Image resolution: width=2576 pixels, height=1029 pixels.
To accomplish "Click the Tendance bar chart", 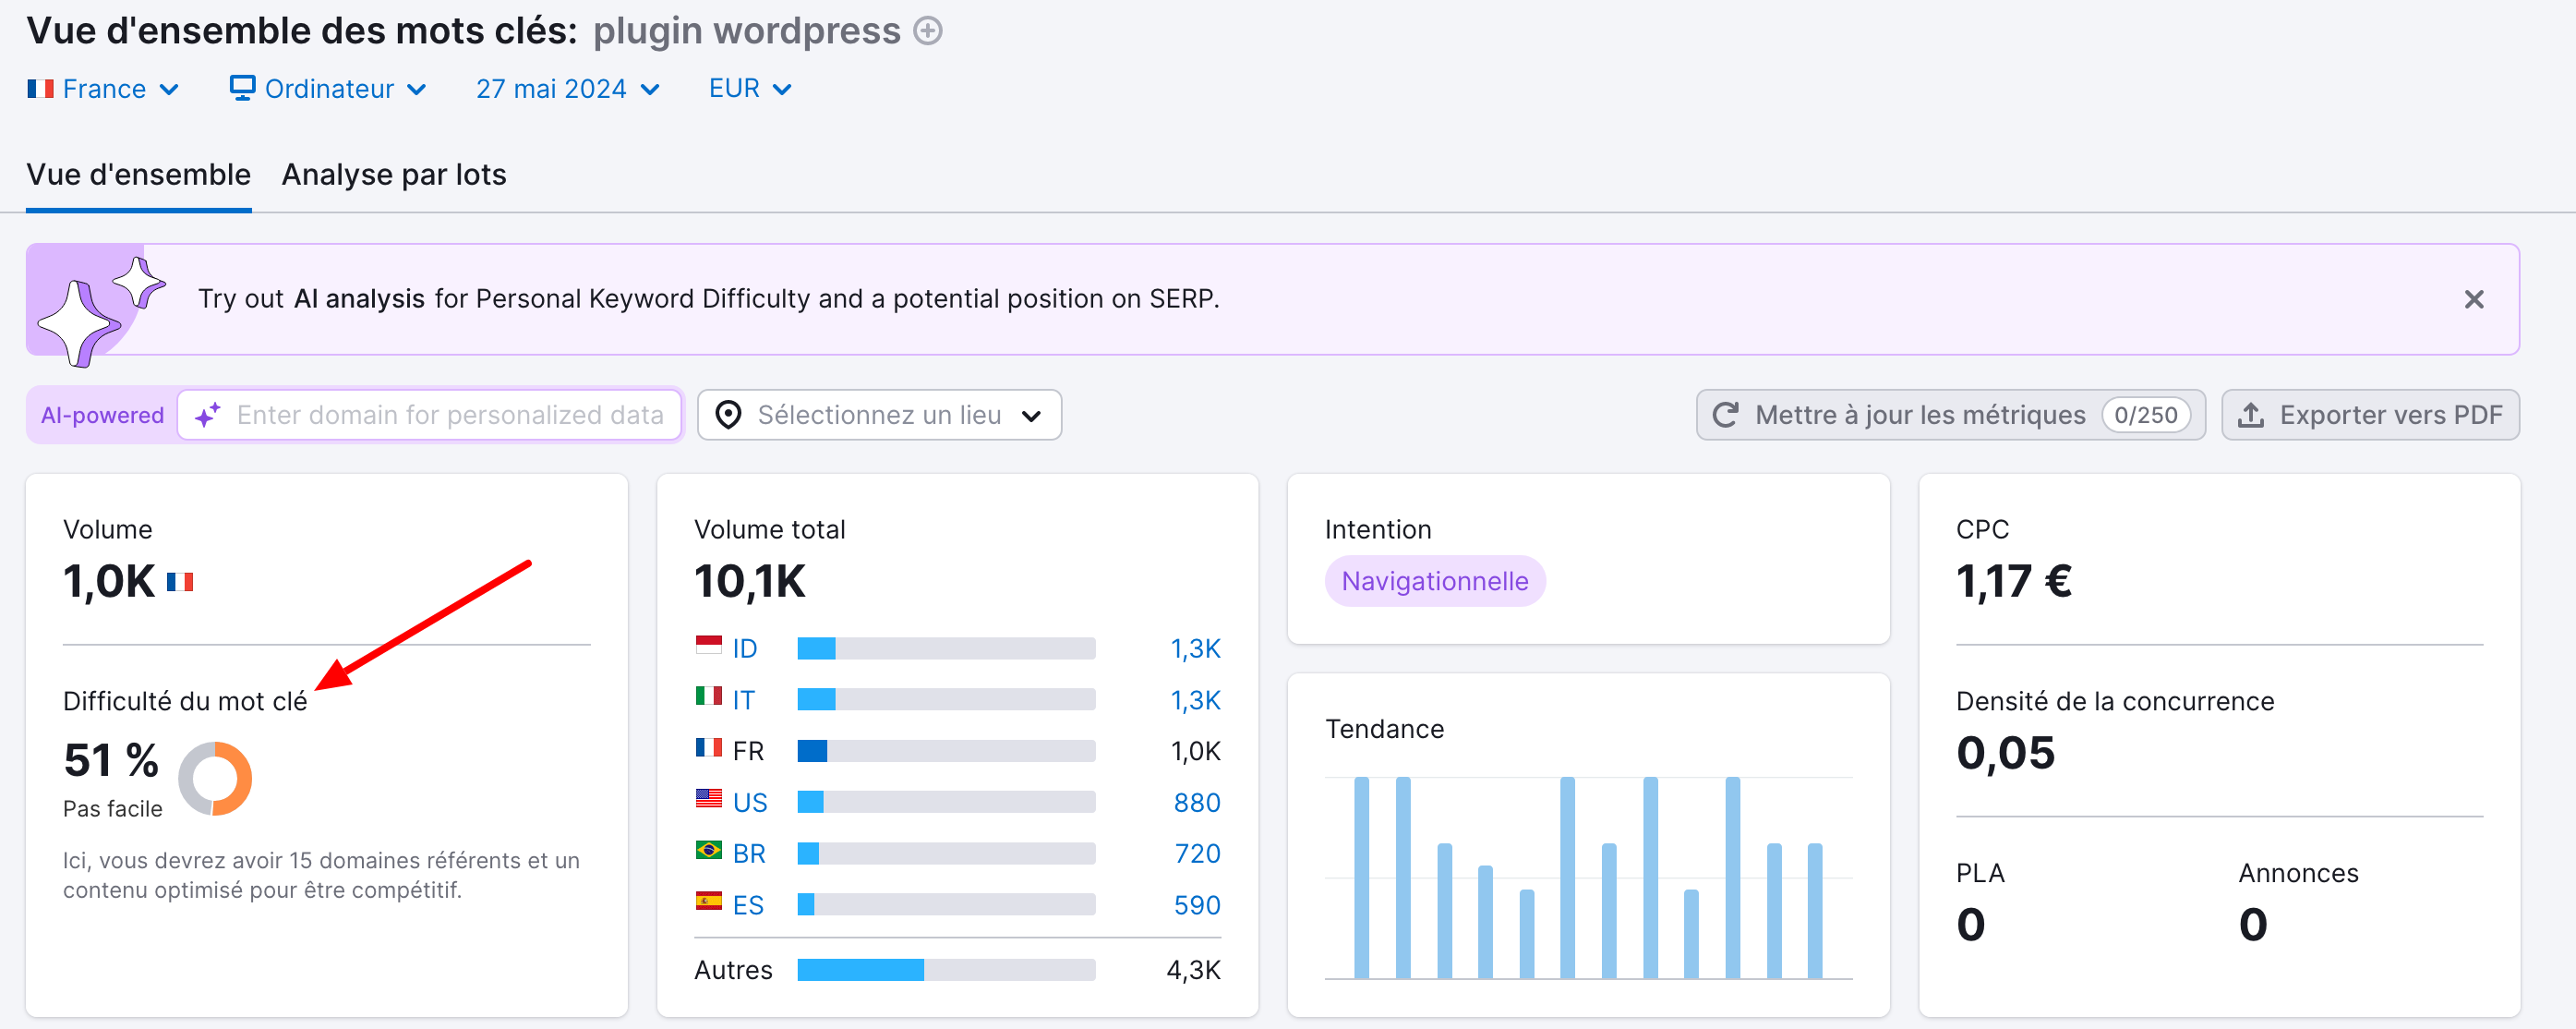I will pos(1588,878).
